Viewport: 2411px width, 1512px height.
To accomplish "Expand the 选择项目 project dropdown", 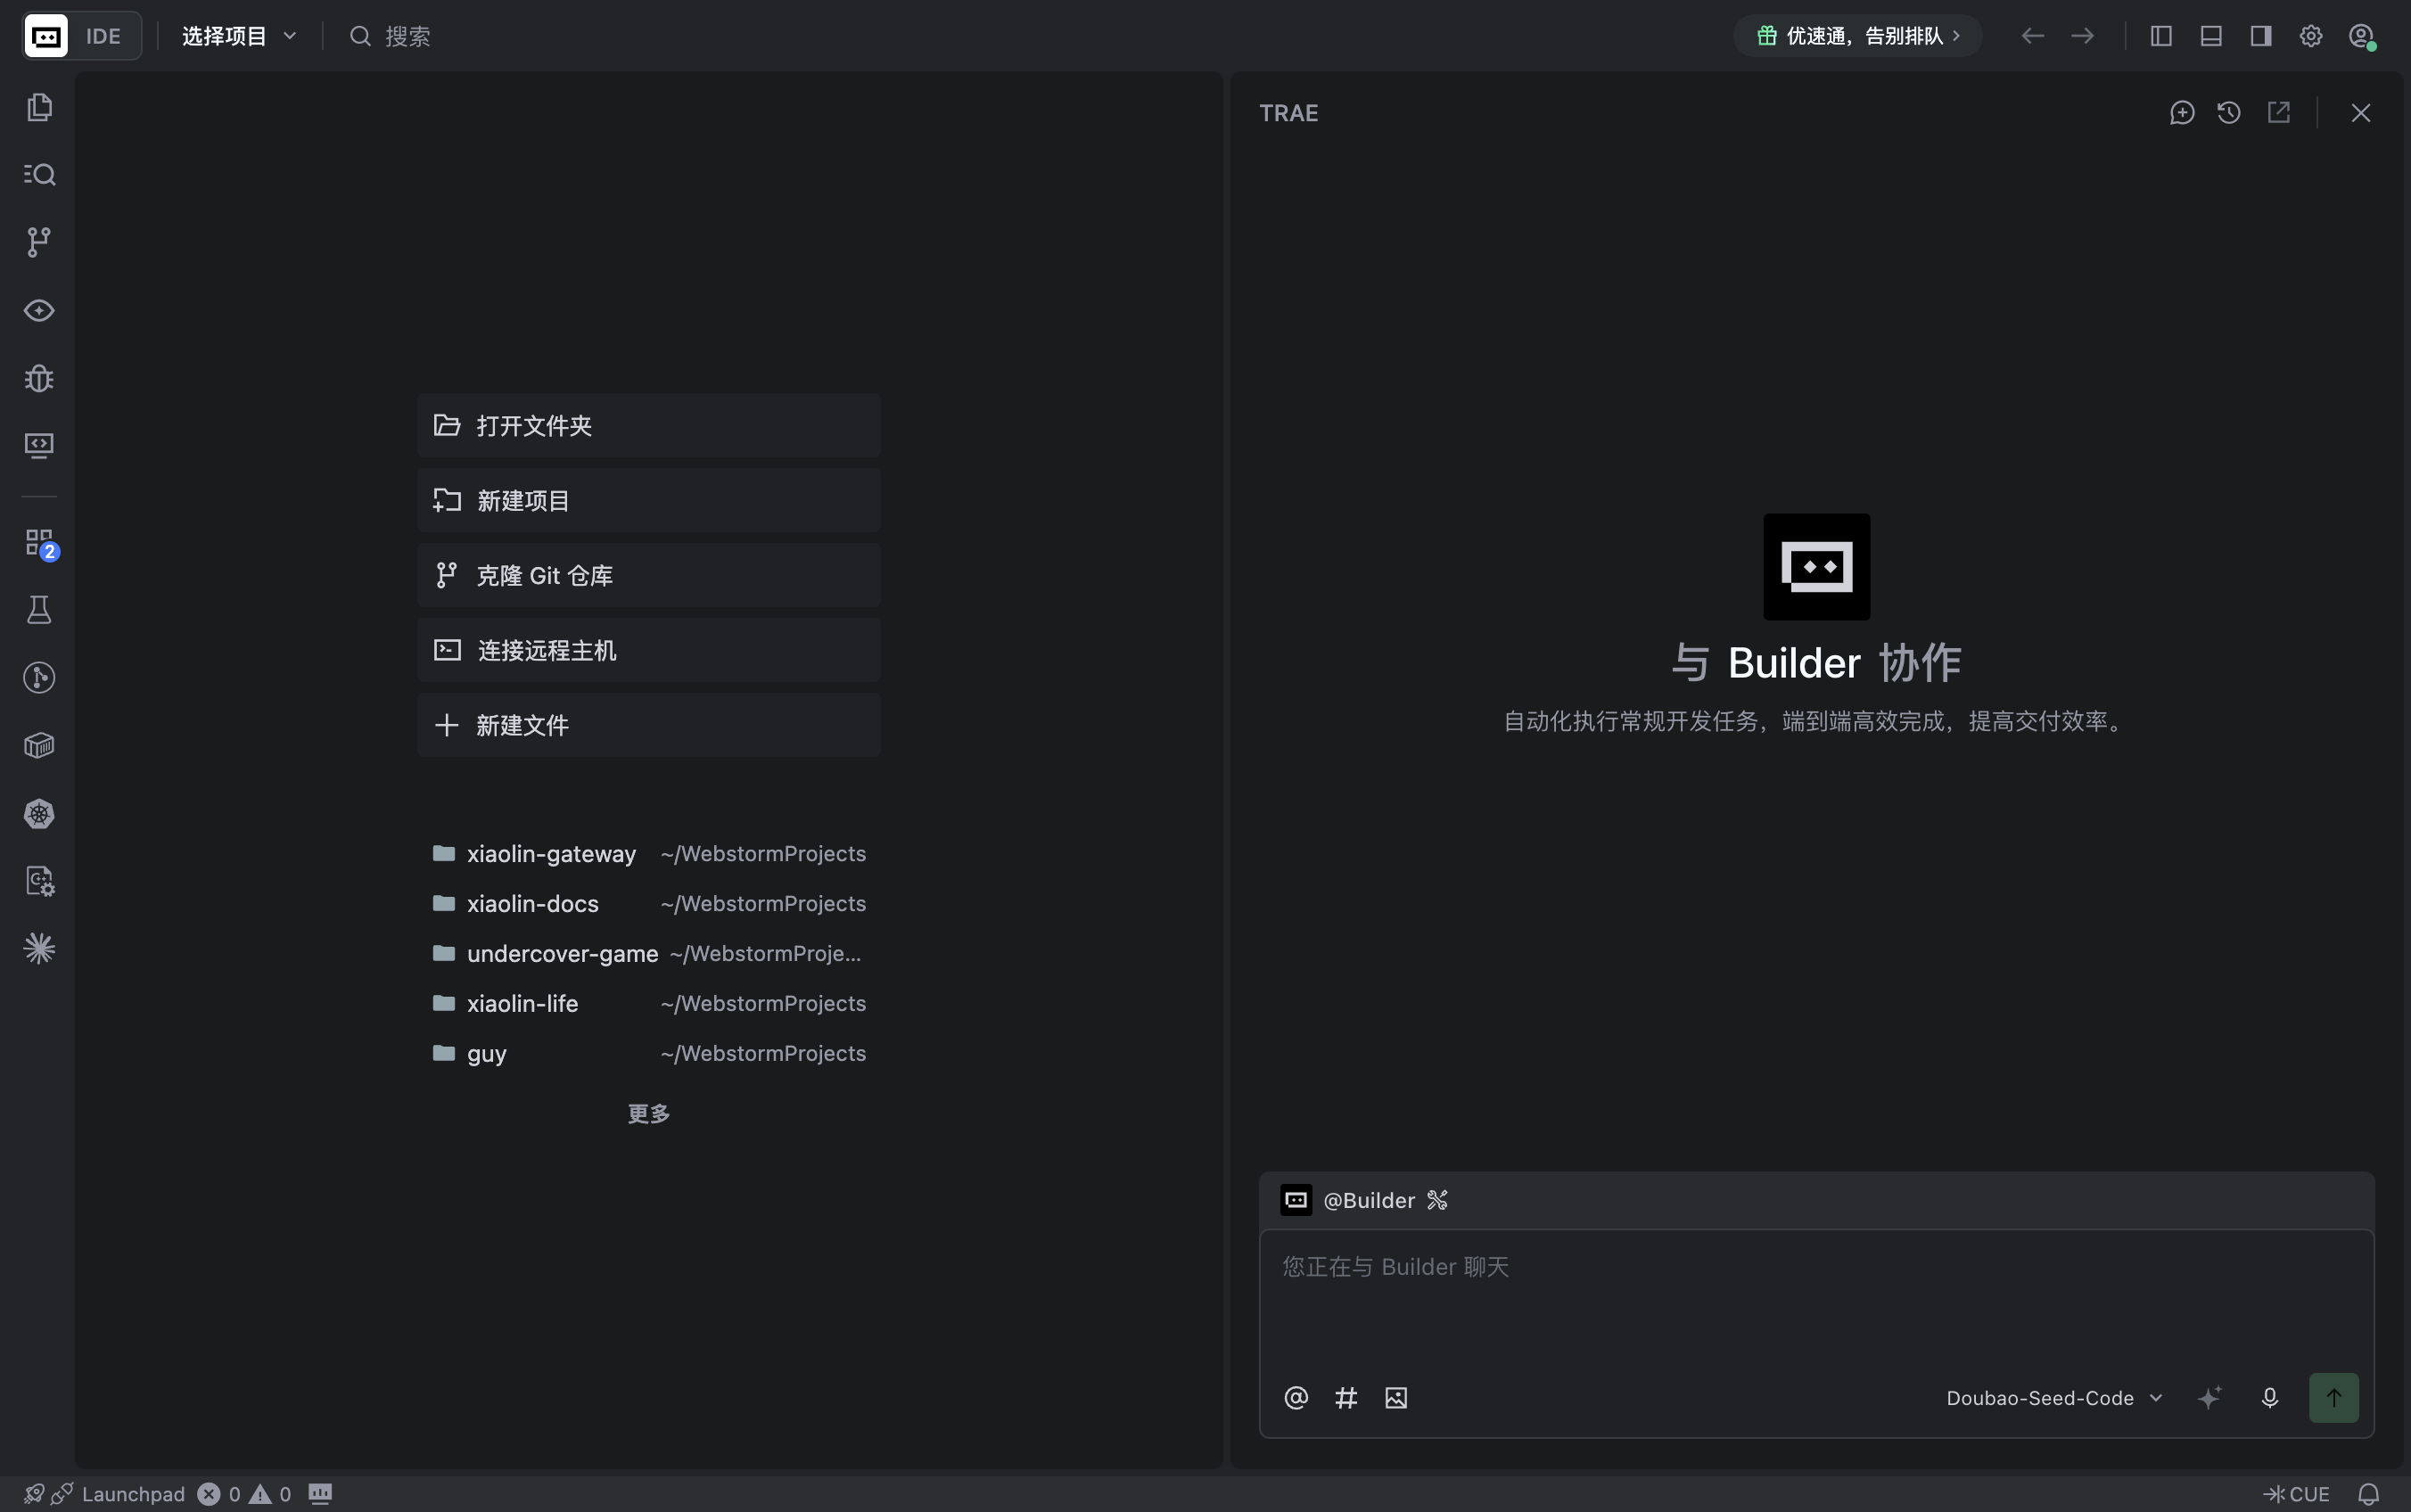I will tap(240, 36).
